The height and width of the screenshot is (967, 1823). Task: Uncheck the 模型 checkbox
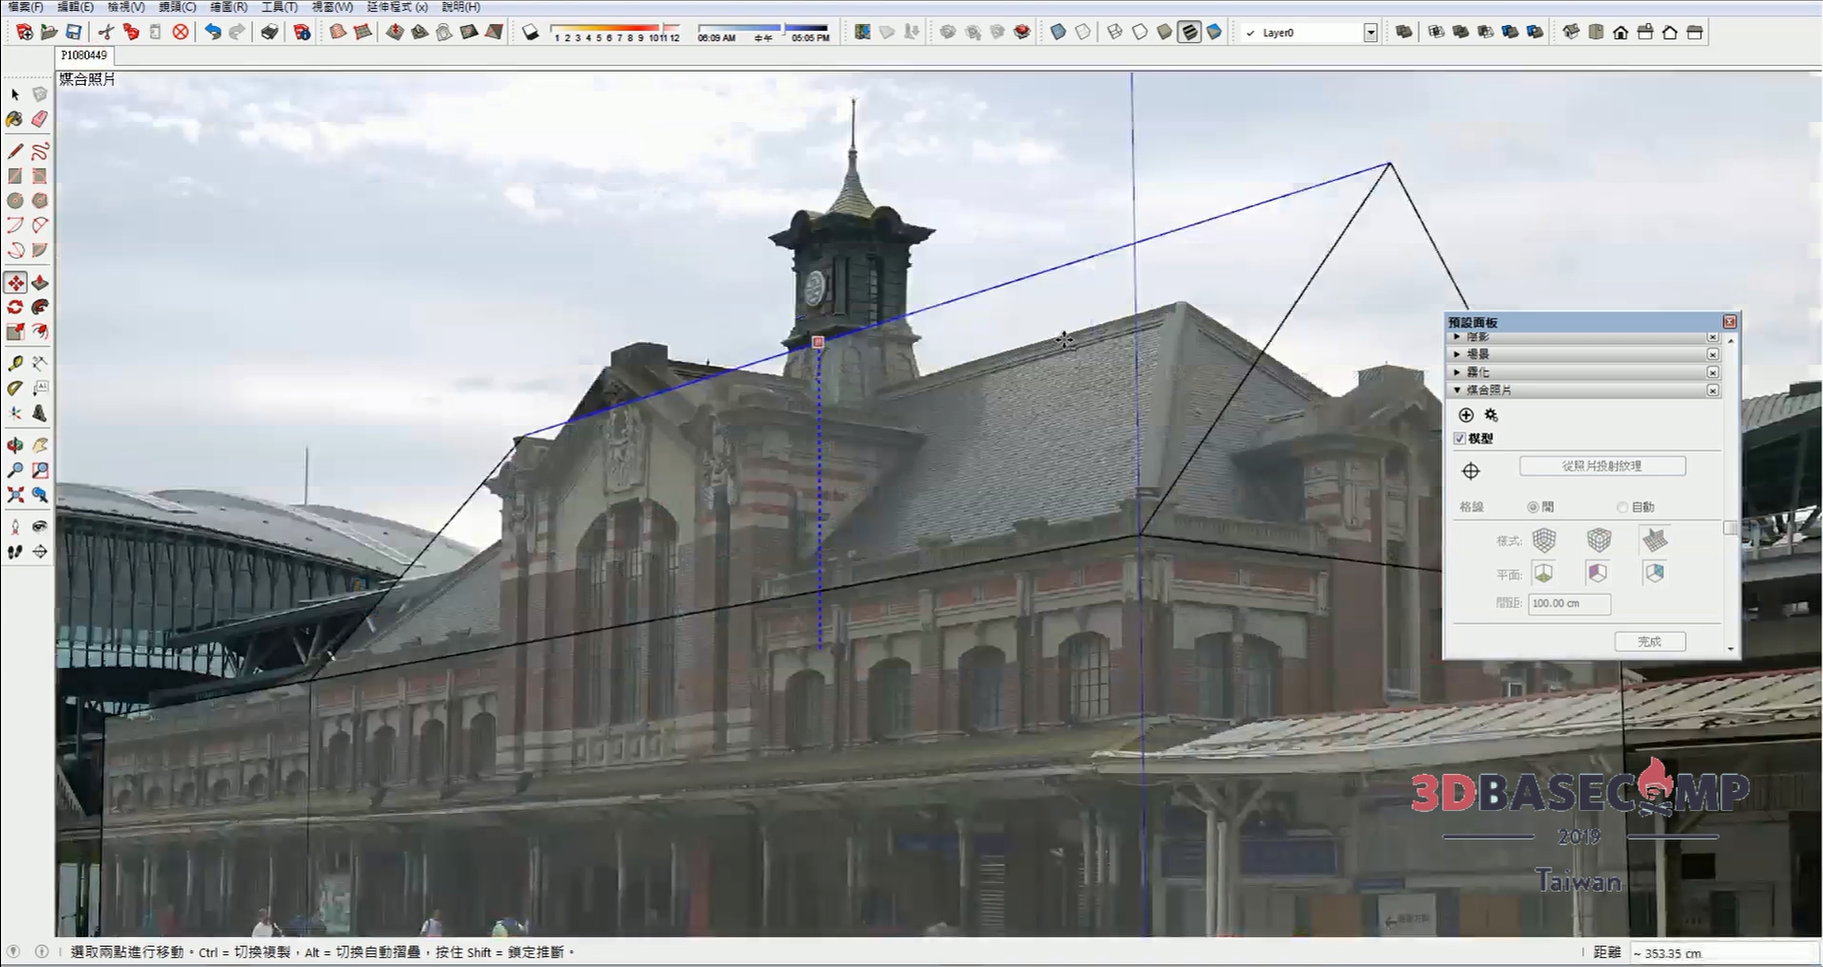1460,438
